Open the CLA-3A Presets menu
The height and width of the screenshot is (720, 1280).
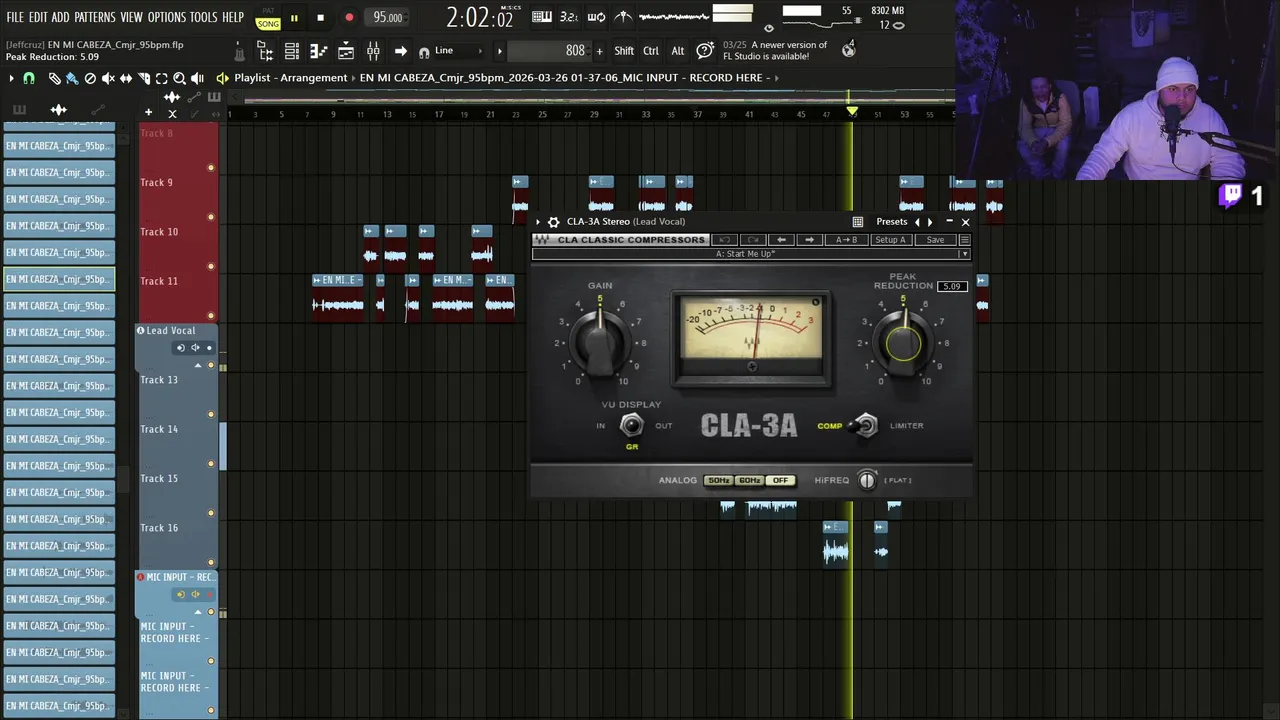(892, 222)
